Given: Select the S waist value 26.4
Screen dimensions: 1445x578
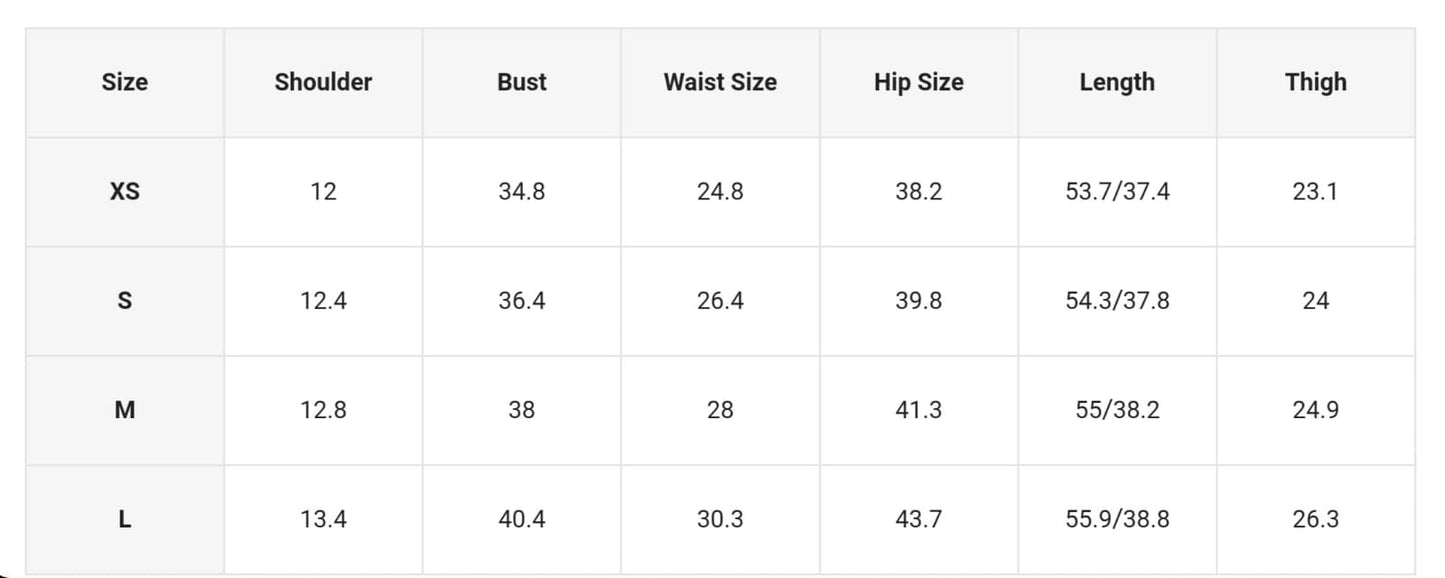Looking at the screenshot, I should click(x=720, y=300).
